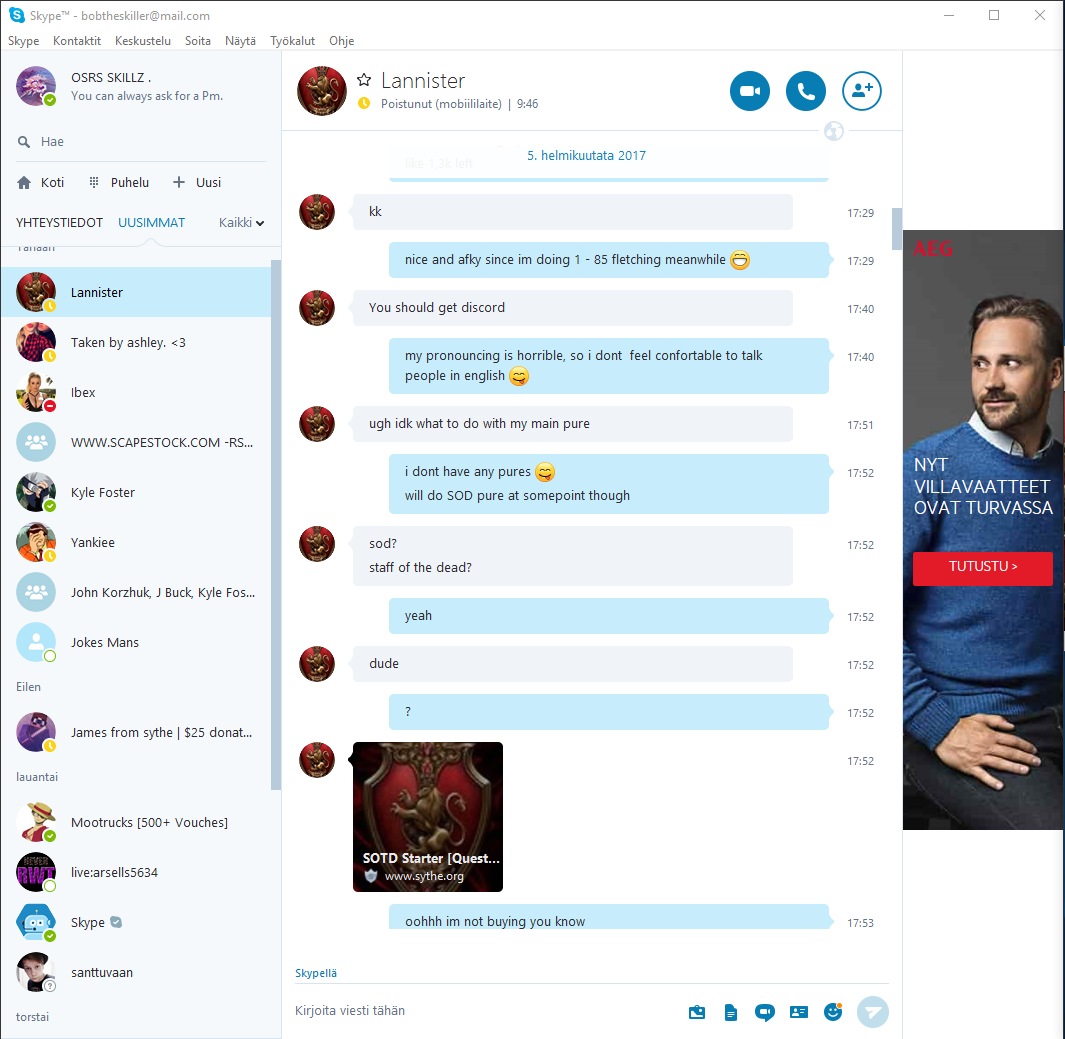Screen dimensions: 1065x1039
Task: Click the 'ugh idk what to do with my main pure' message
Action: tap(573, 424)
